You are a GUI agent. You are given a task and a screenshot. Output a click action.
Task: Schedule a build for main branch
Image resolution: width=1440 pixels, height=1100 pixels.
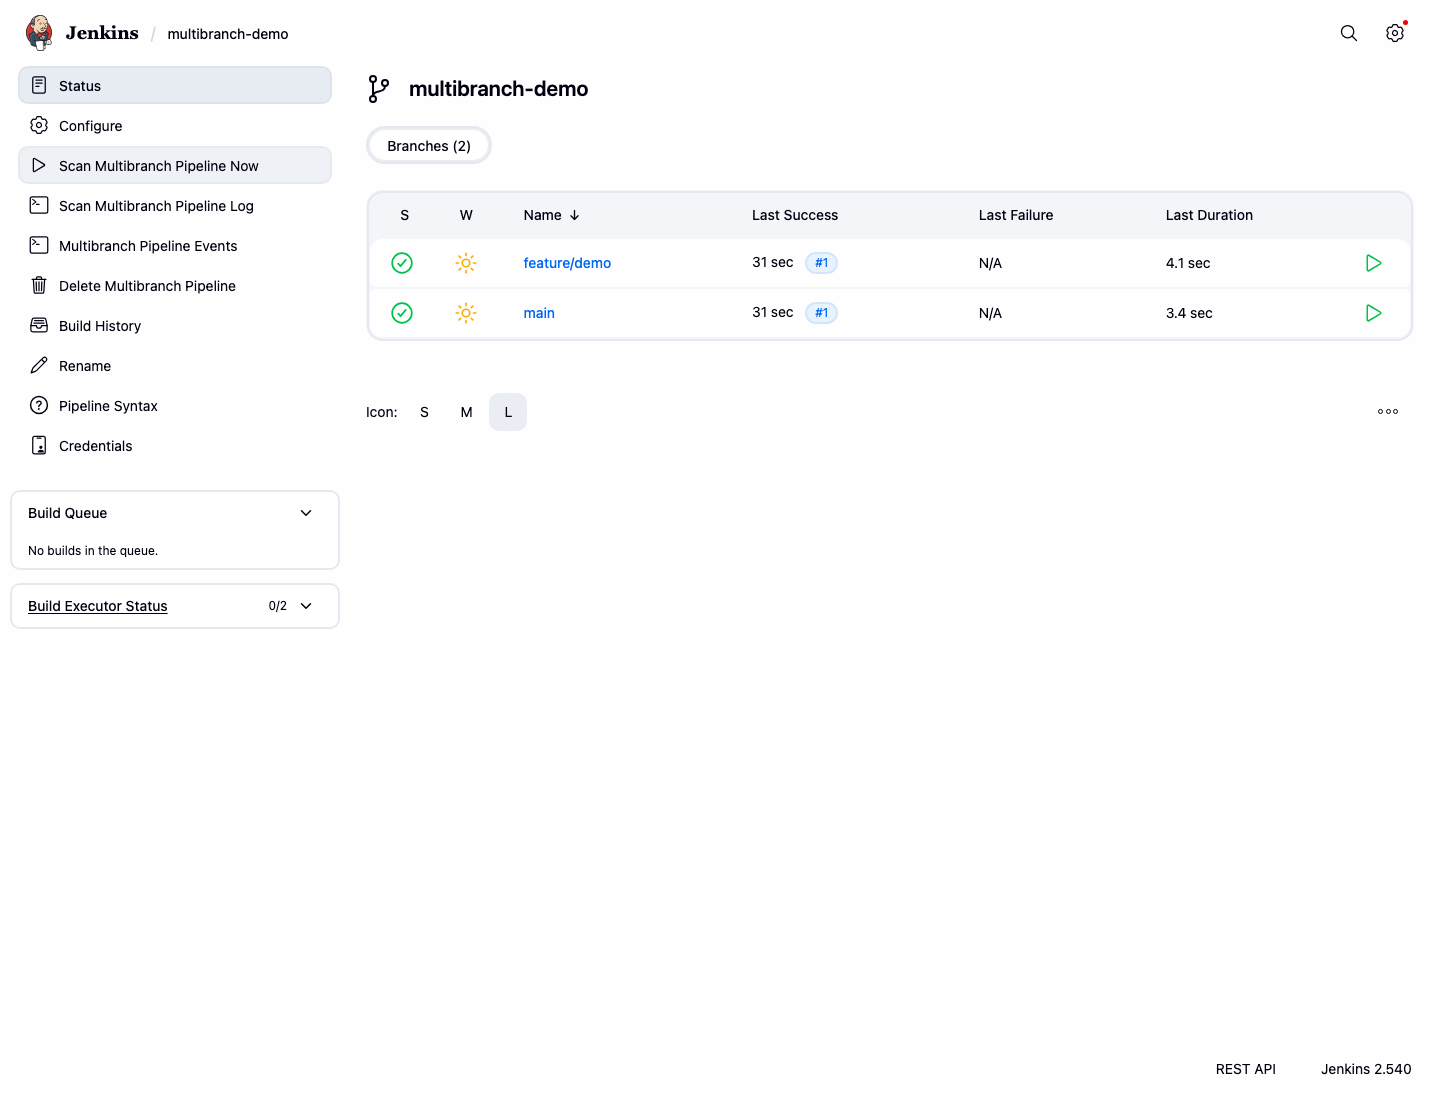point(1374,313)
